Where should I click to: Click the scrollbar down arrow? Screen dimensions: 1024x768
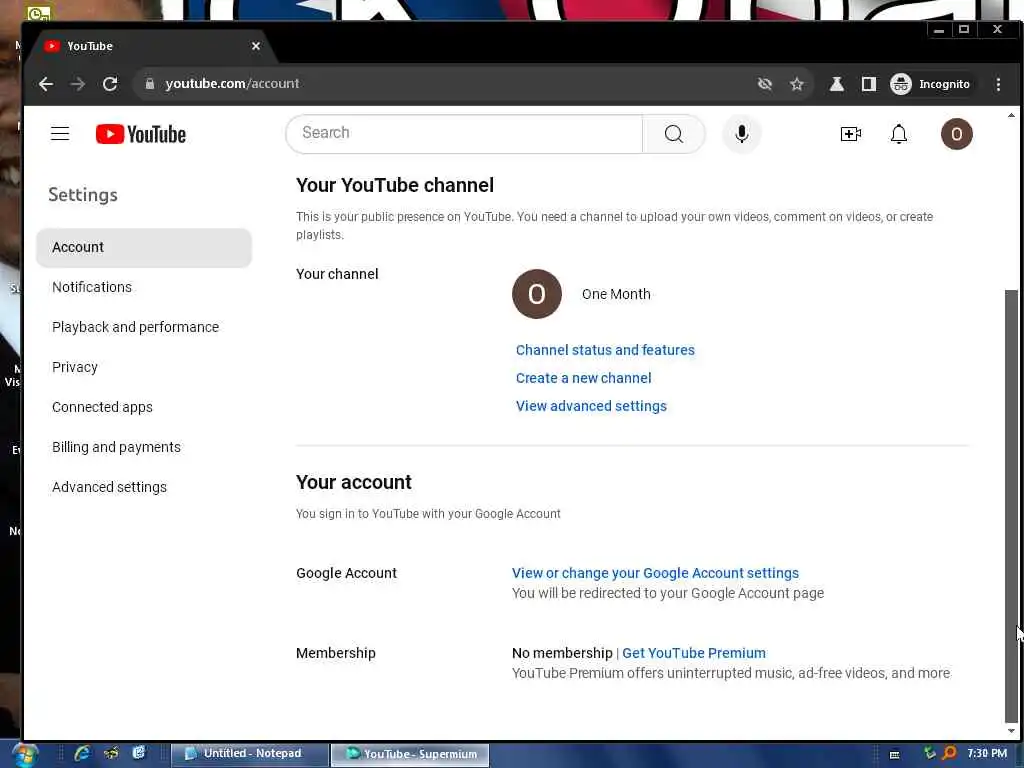tap(1011, 731)
